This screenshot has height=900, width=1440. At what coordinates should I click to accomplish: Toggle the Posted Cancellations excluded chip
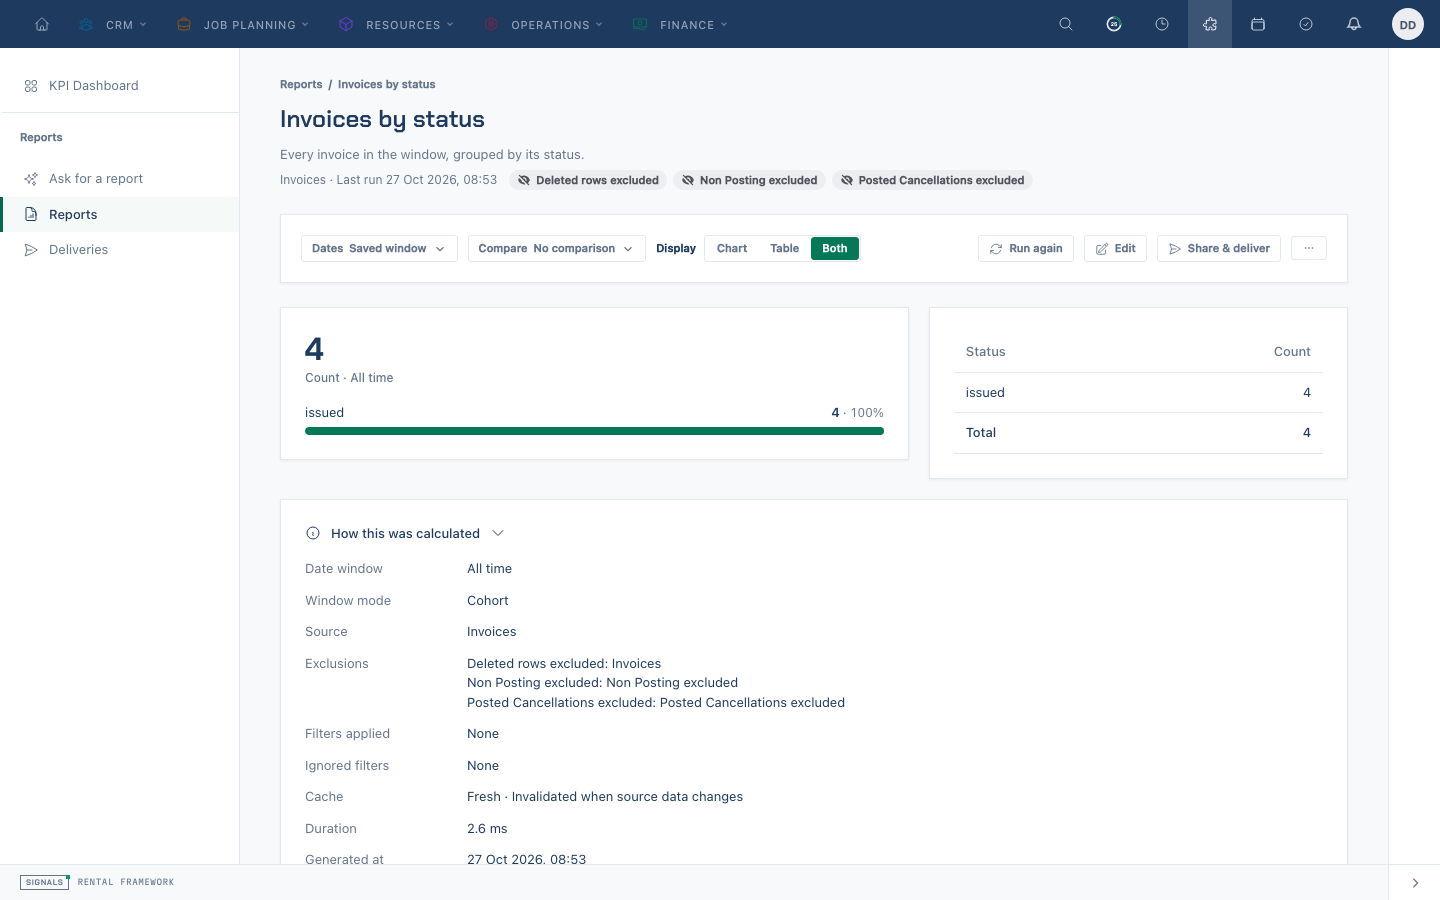(x=932, y=180)
